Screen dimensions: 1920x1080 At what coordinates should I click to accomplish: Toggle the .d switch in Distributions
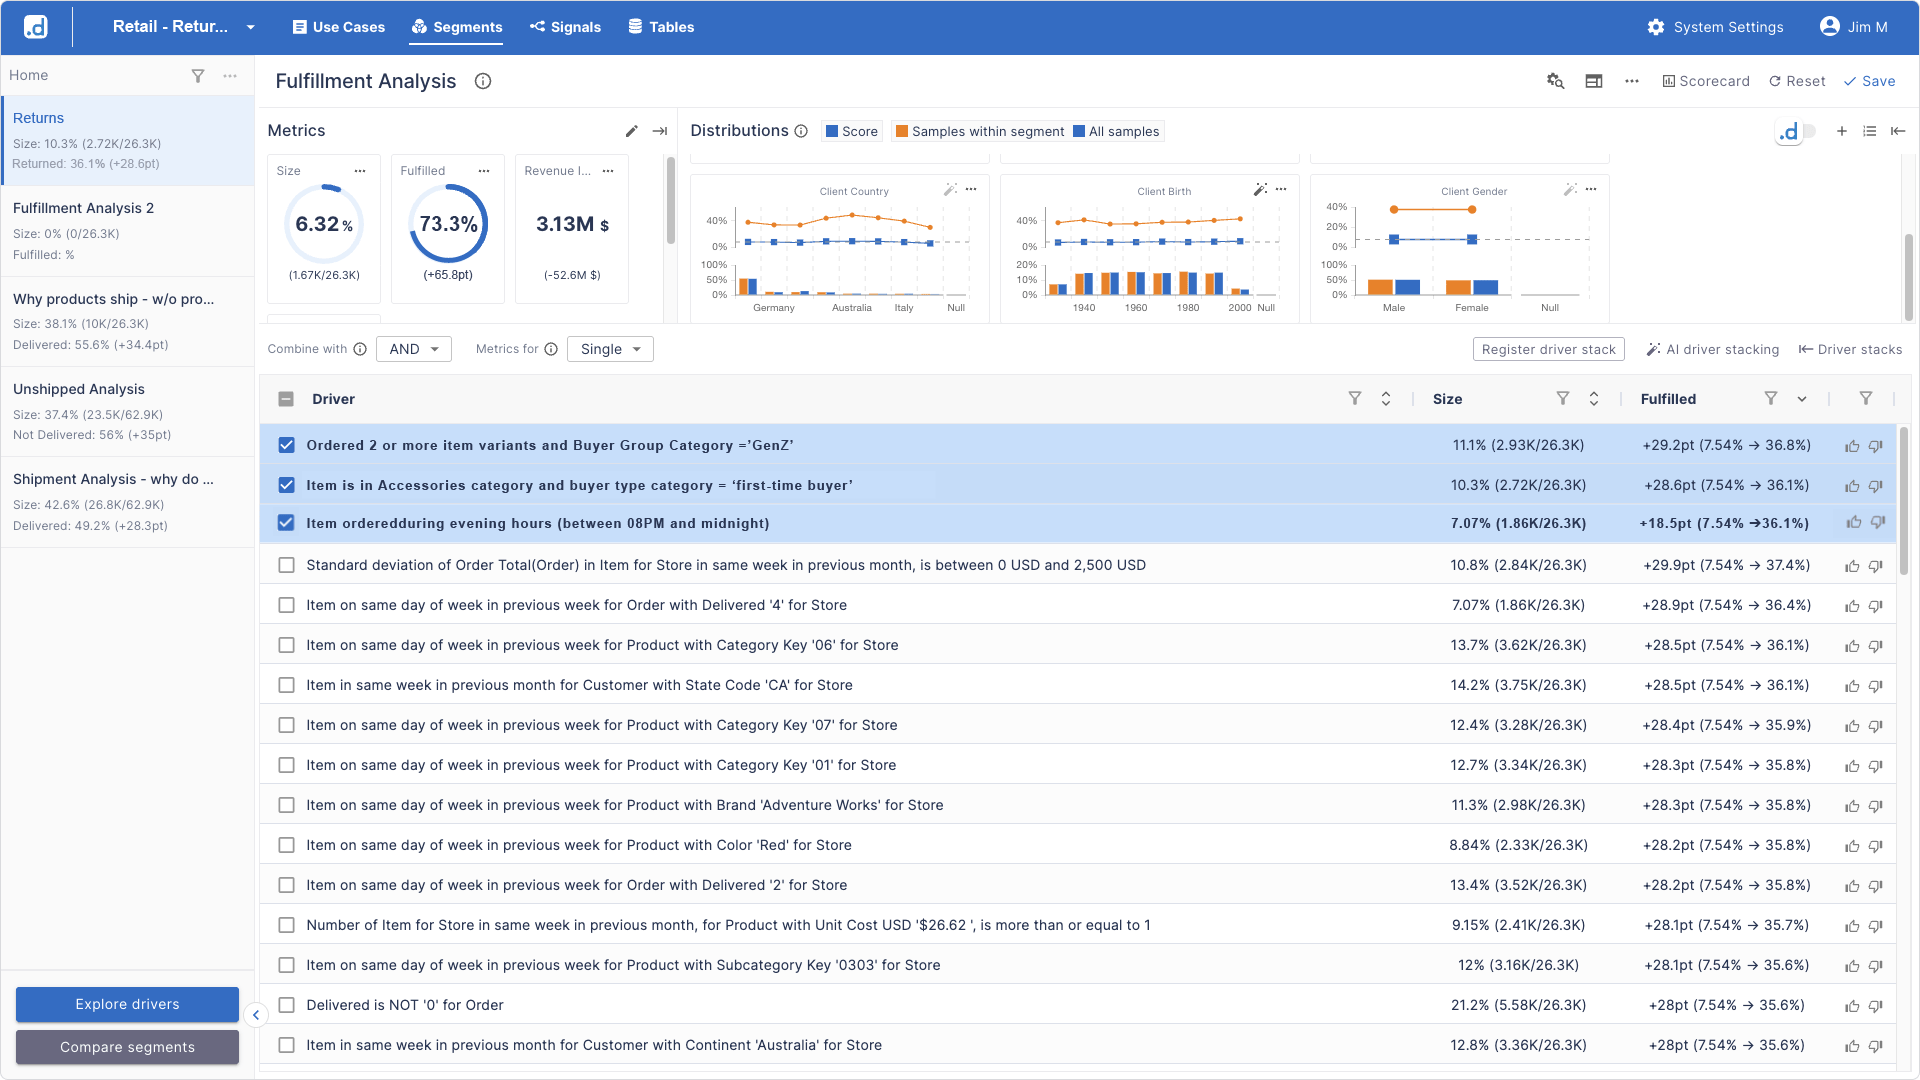(1796, 131)
